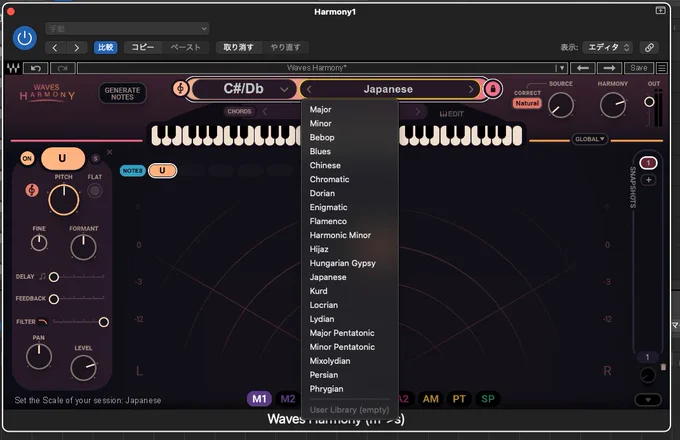The image size is (680, 440).
Task: Click the 取り消す undo button
Action: point(239,47)
